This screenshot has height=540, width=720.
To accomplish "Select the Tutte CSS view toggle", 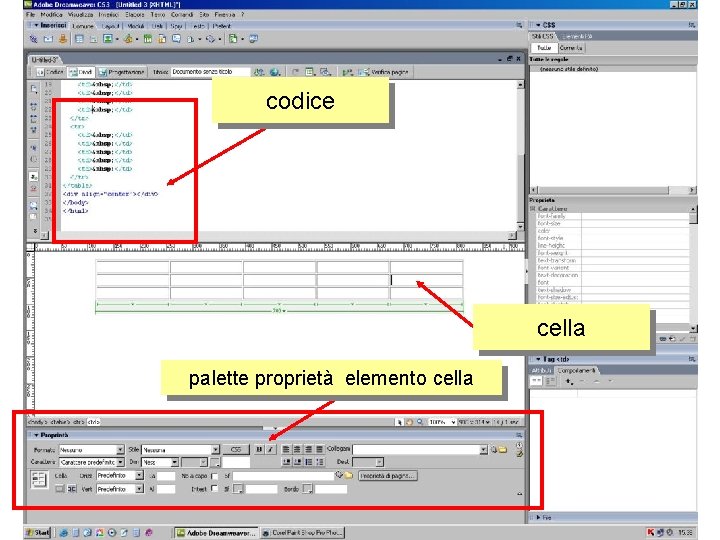I will pos(544,48).
